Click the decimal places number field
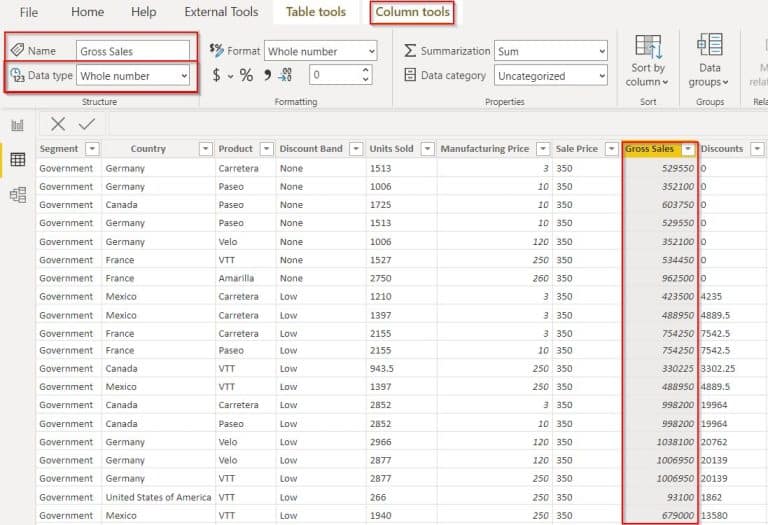 [335, 75]
